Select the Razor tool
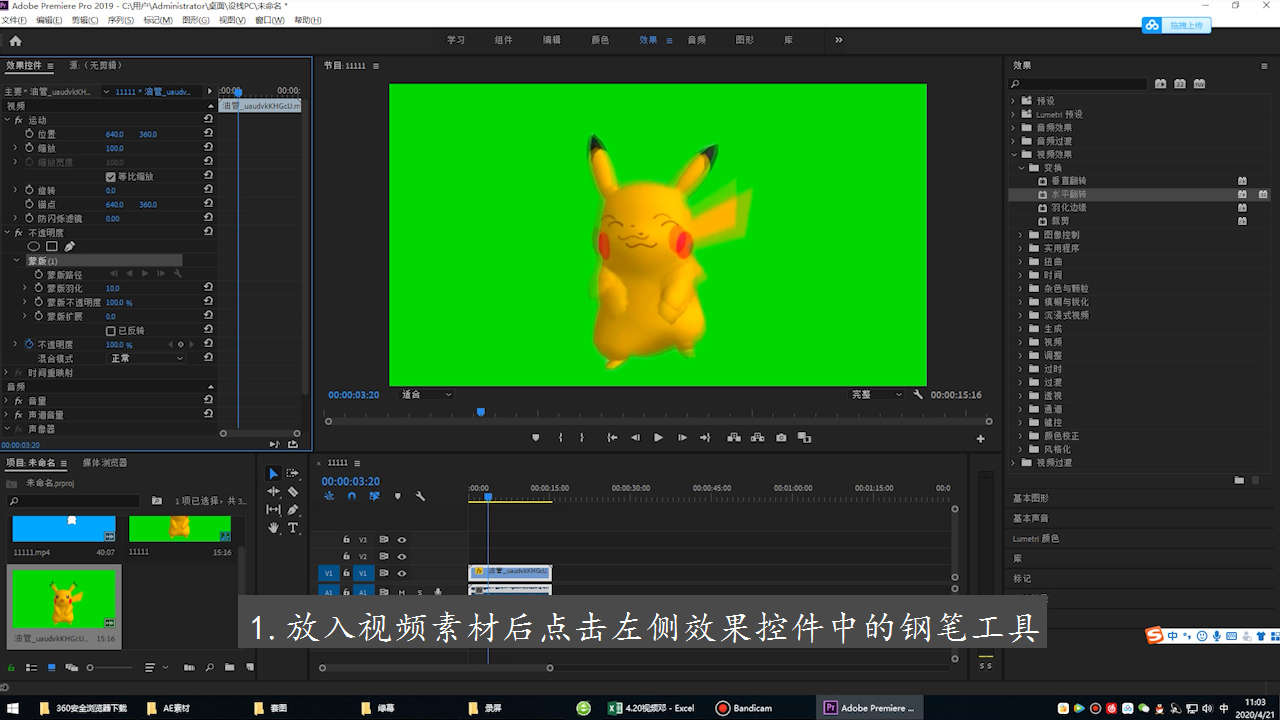Image resolution: width=1280 pixels, height=720 pixels. (x=293, y=491)
